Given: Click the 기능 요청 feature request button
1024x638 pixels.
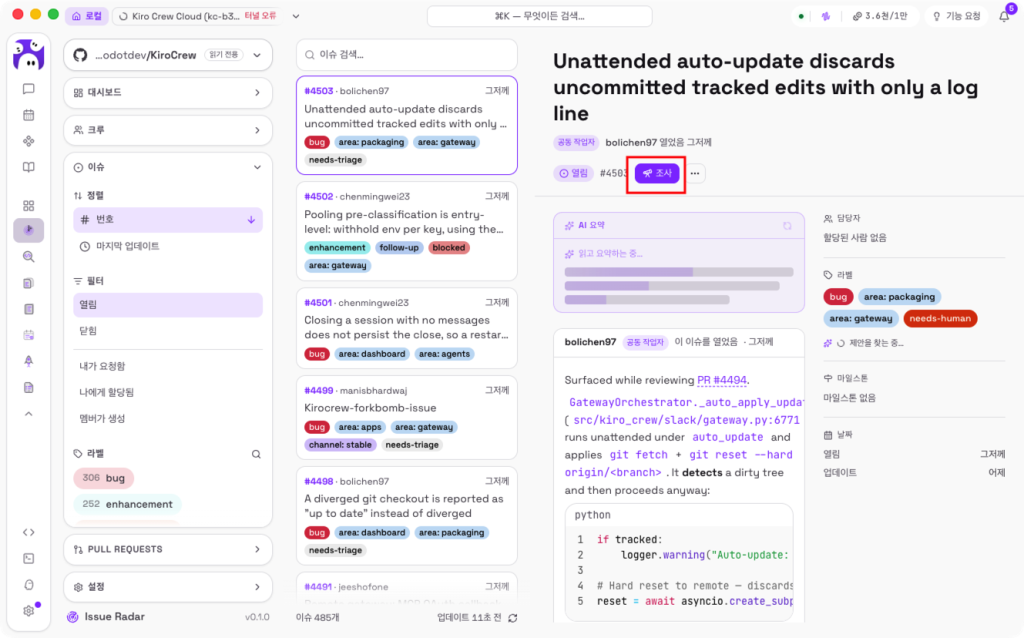Looking at the screenshot, I should pyautogui.click(x=957, y=16).
